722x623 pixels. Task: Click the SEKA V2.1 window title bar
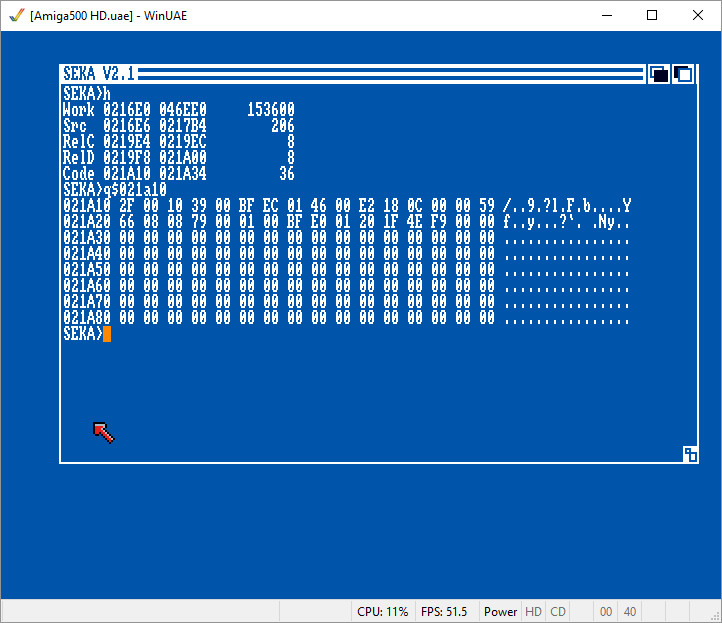coord(352,74)
